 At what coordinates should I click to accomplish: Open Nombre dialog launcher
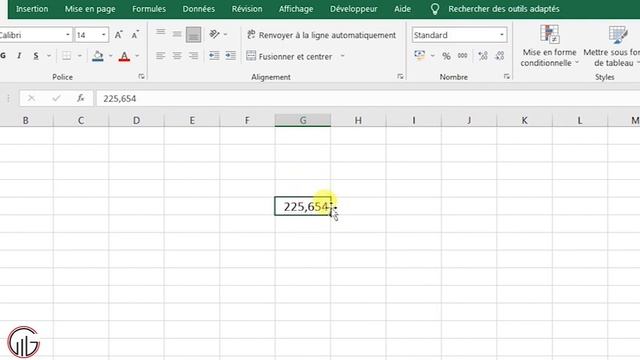click(507, 76)
